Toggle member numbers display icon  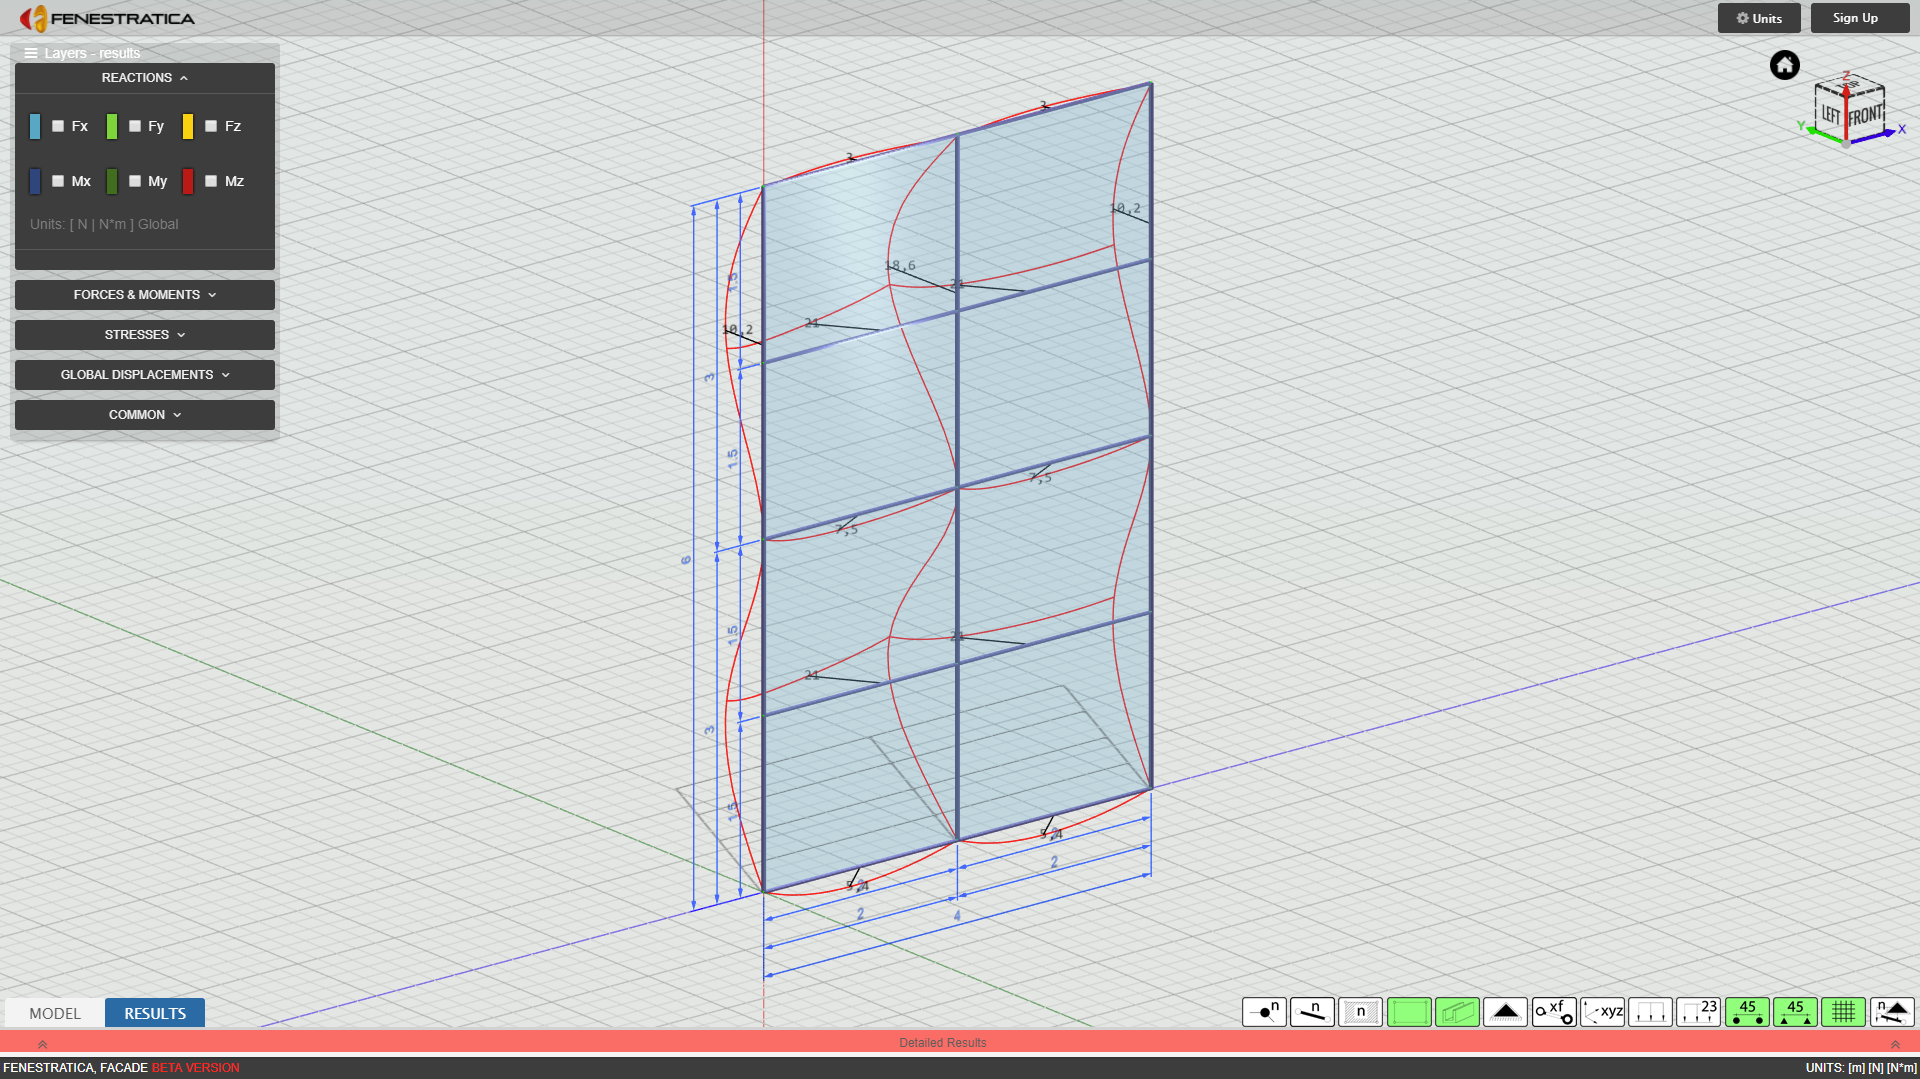pyautogui.click(x=1312, y=1012)
